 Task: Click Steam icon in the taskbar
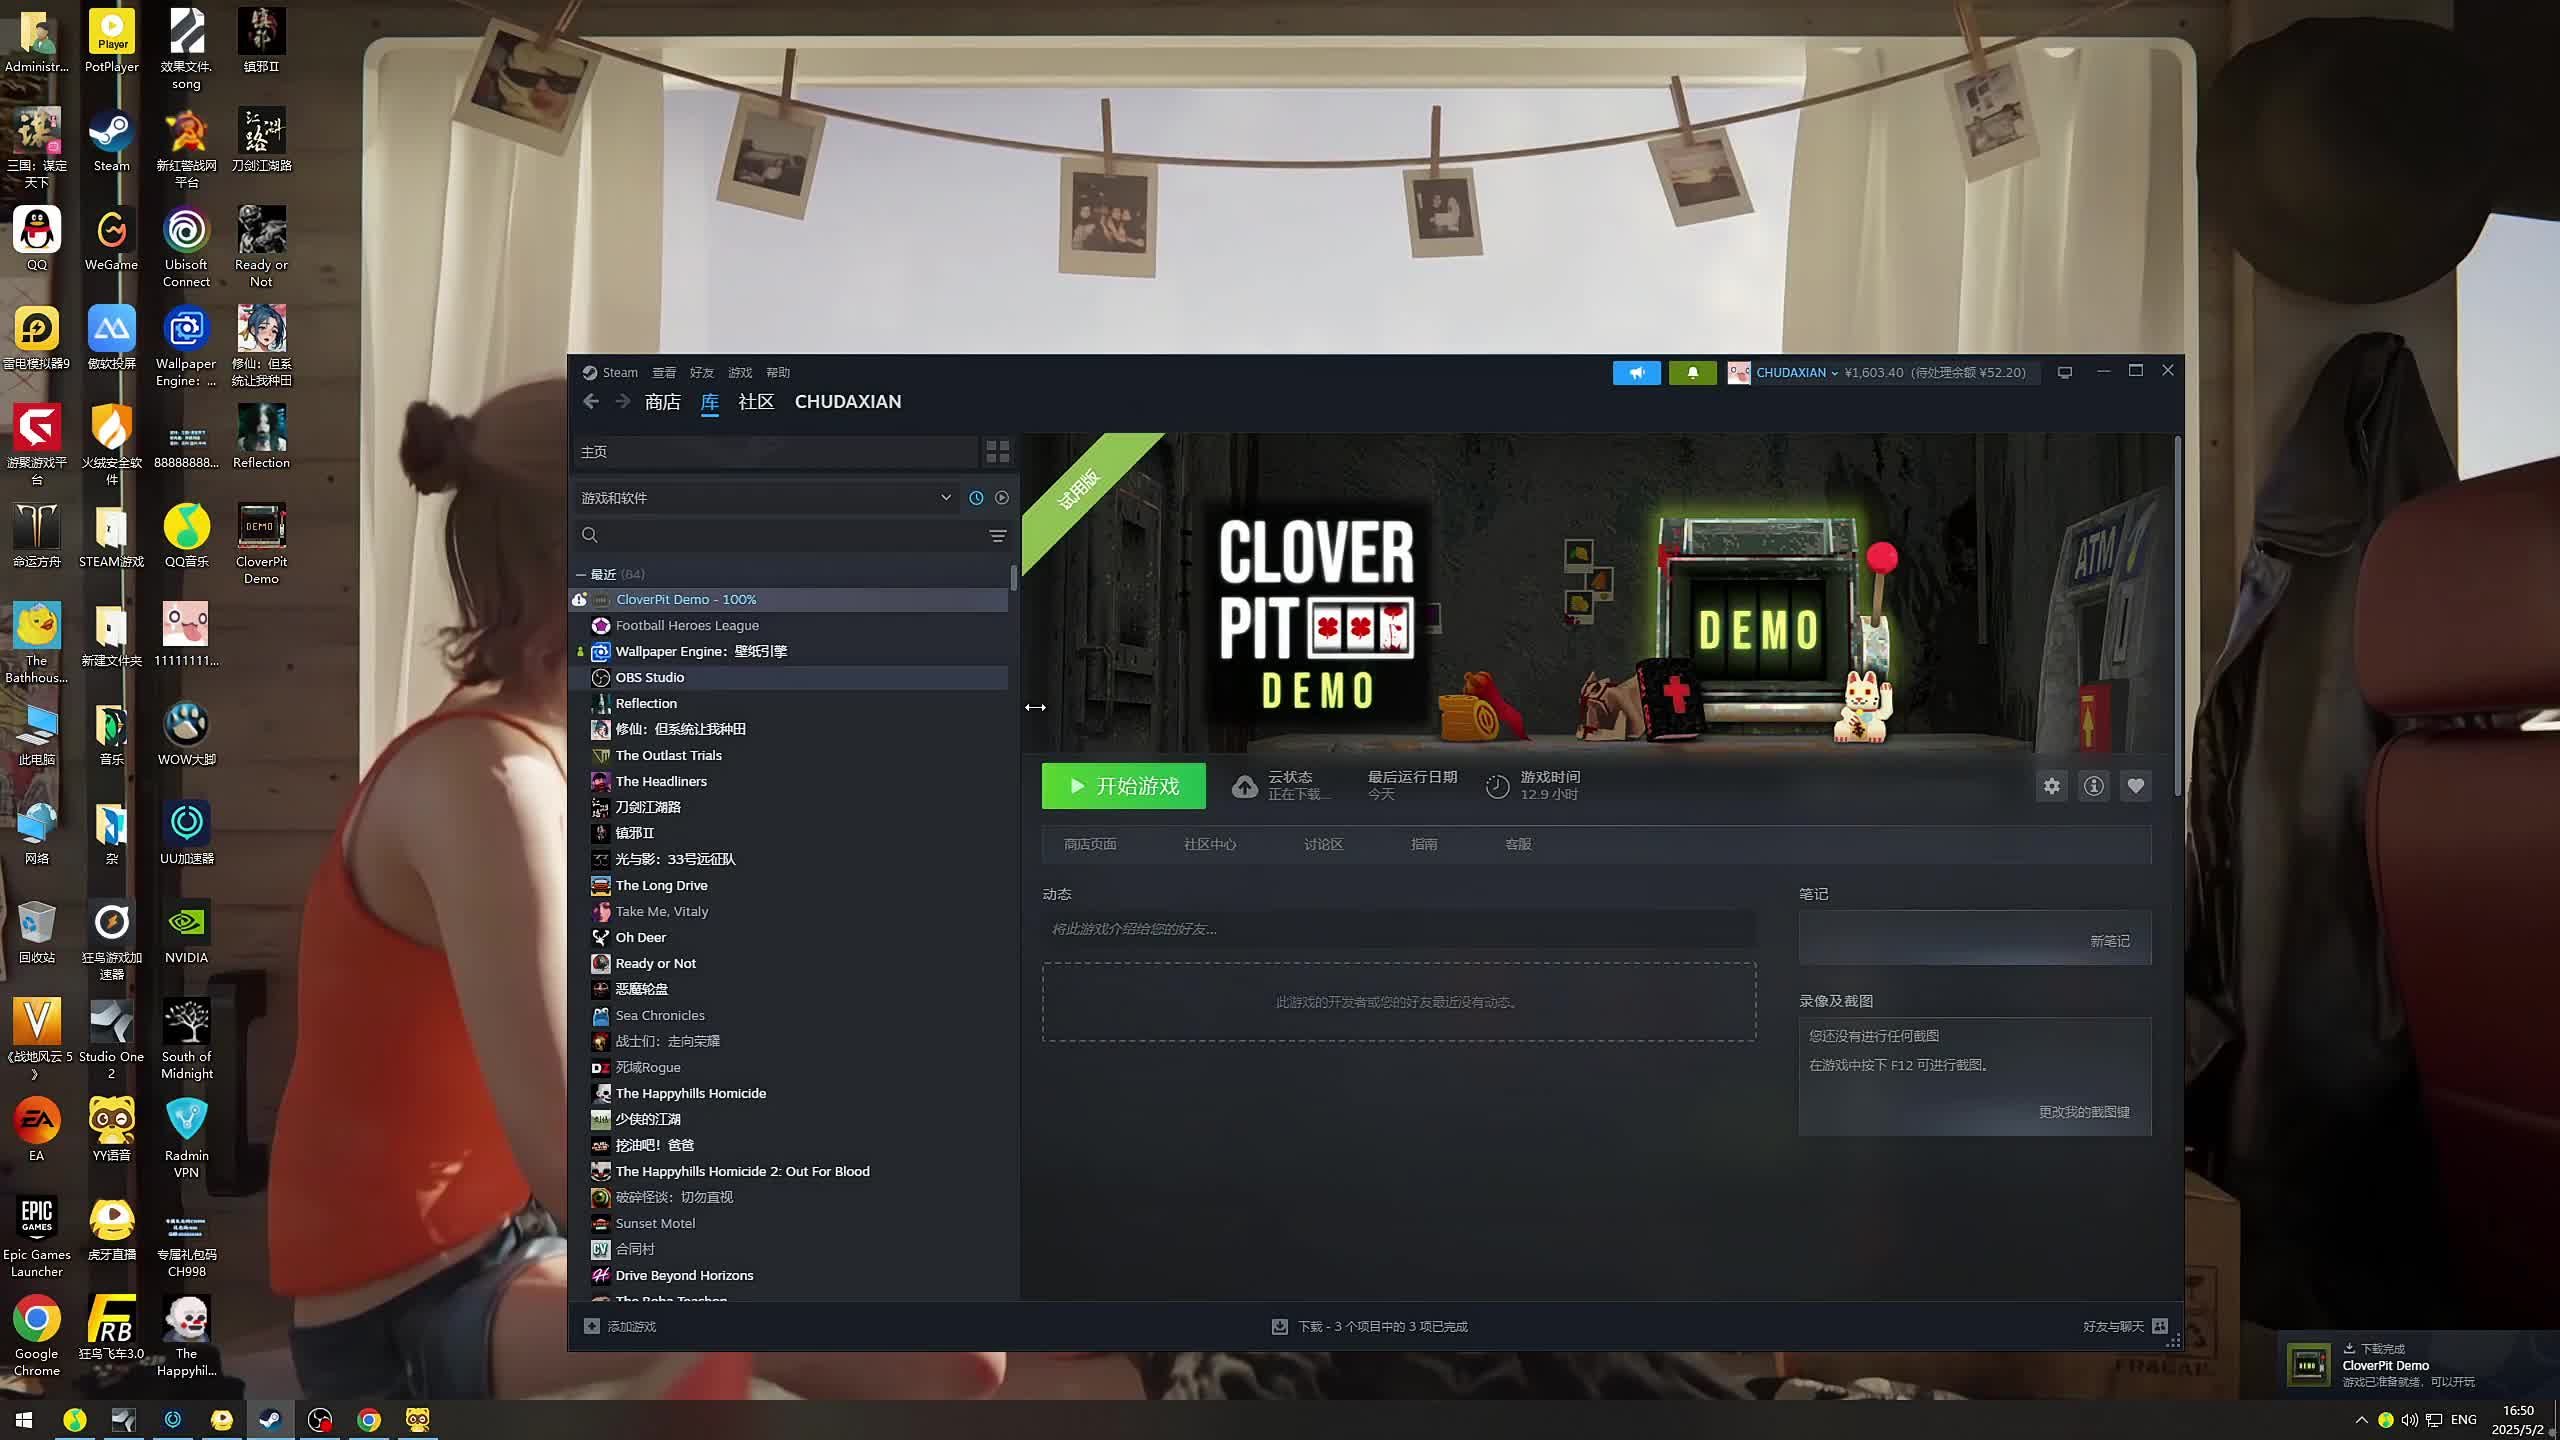tap(270, 1419)
